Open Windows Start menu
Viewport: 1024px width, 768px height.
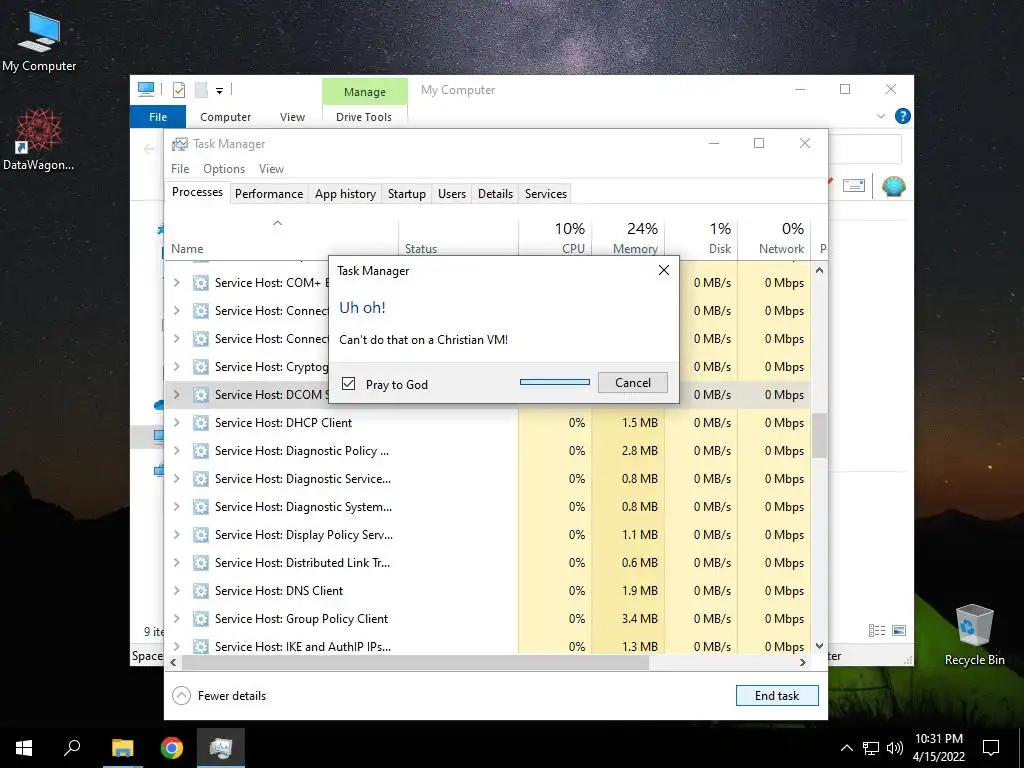point(24,748)
